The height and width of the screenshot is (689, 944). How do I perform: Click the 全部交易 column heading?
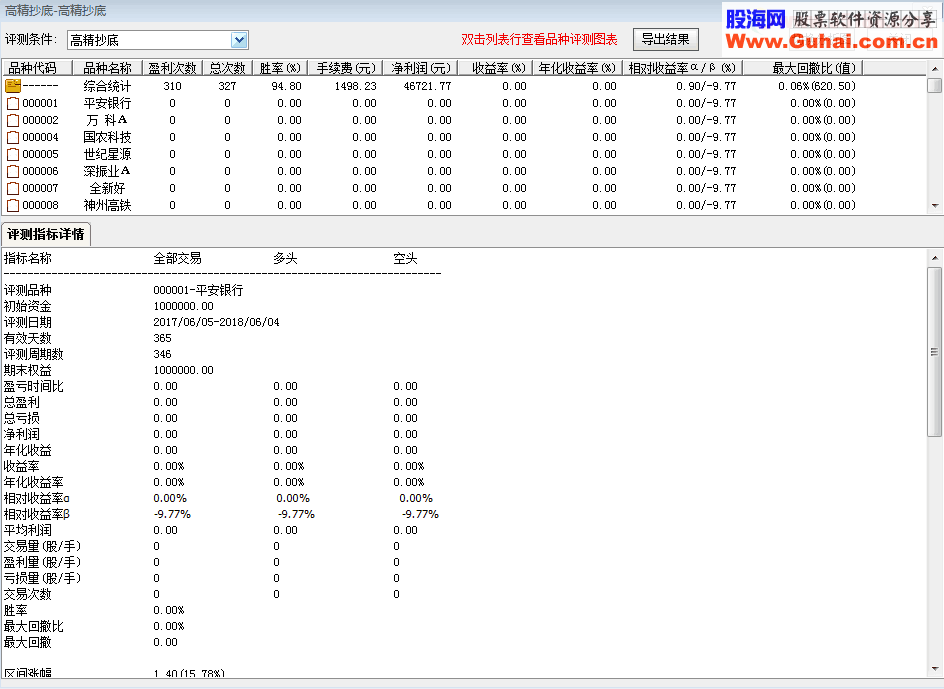pyautogui.click(x=178, y=259)
